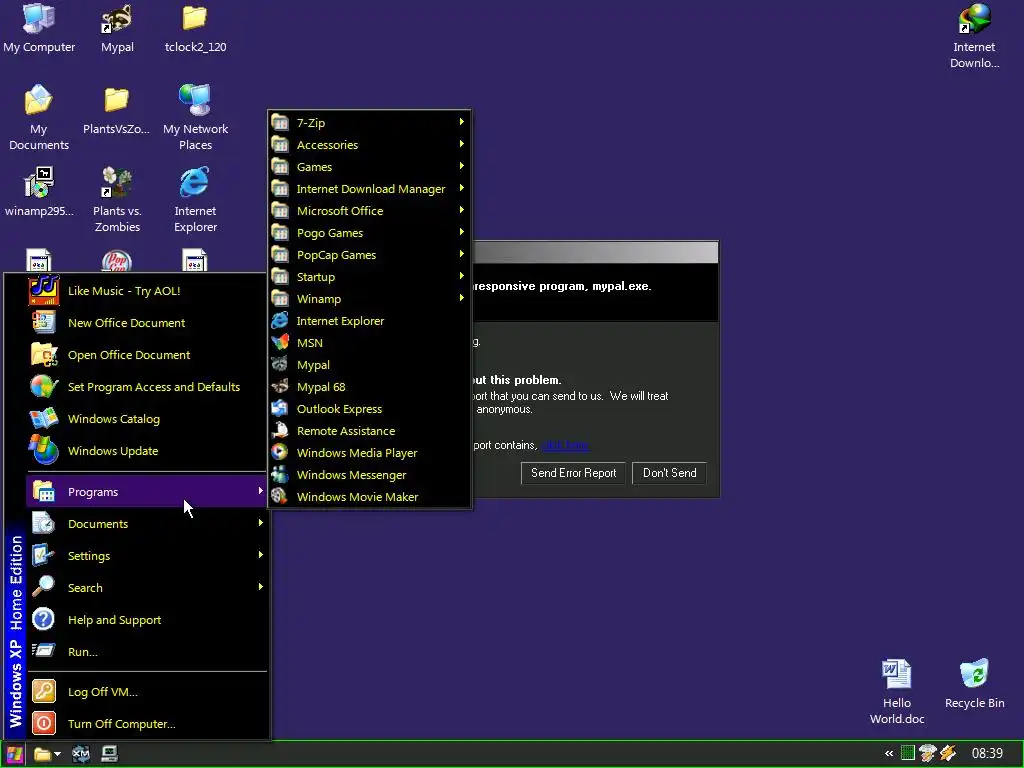Click the green square tray icon
Viewport: 1024px width, 768px height.
(x=907, y=753)
